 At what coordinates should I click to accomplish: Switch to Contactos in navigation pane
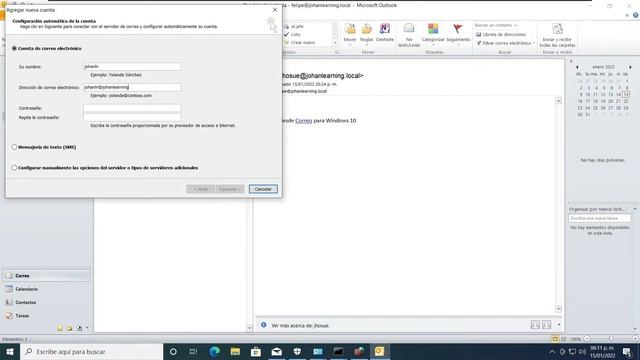point(46,302)
